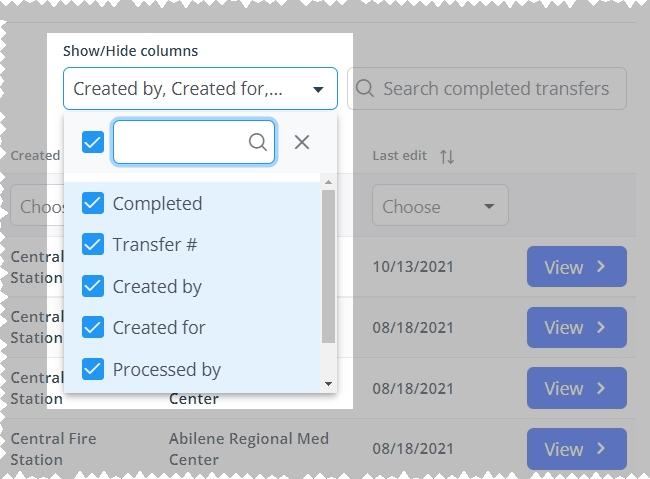Uncheck the Completed column checkbox
Viewport: 650px width, 479px height.
(x=93, y=203)
